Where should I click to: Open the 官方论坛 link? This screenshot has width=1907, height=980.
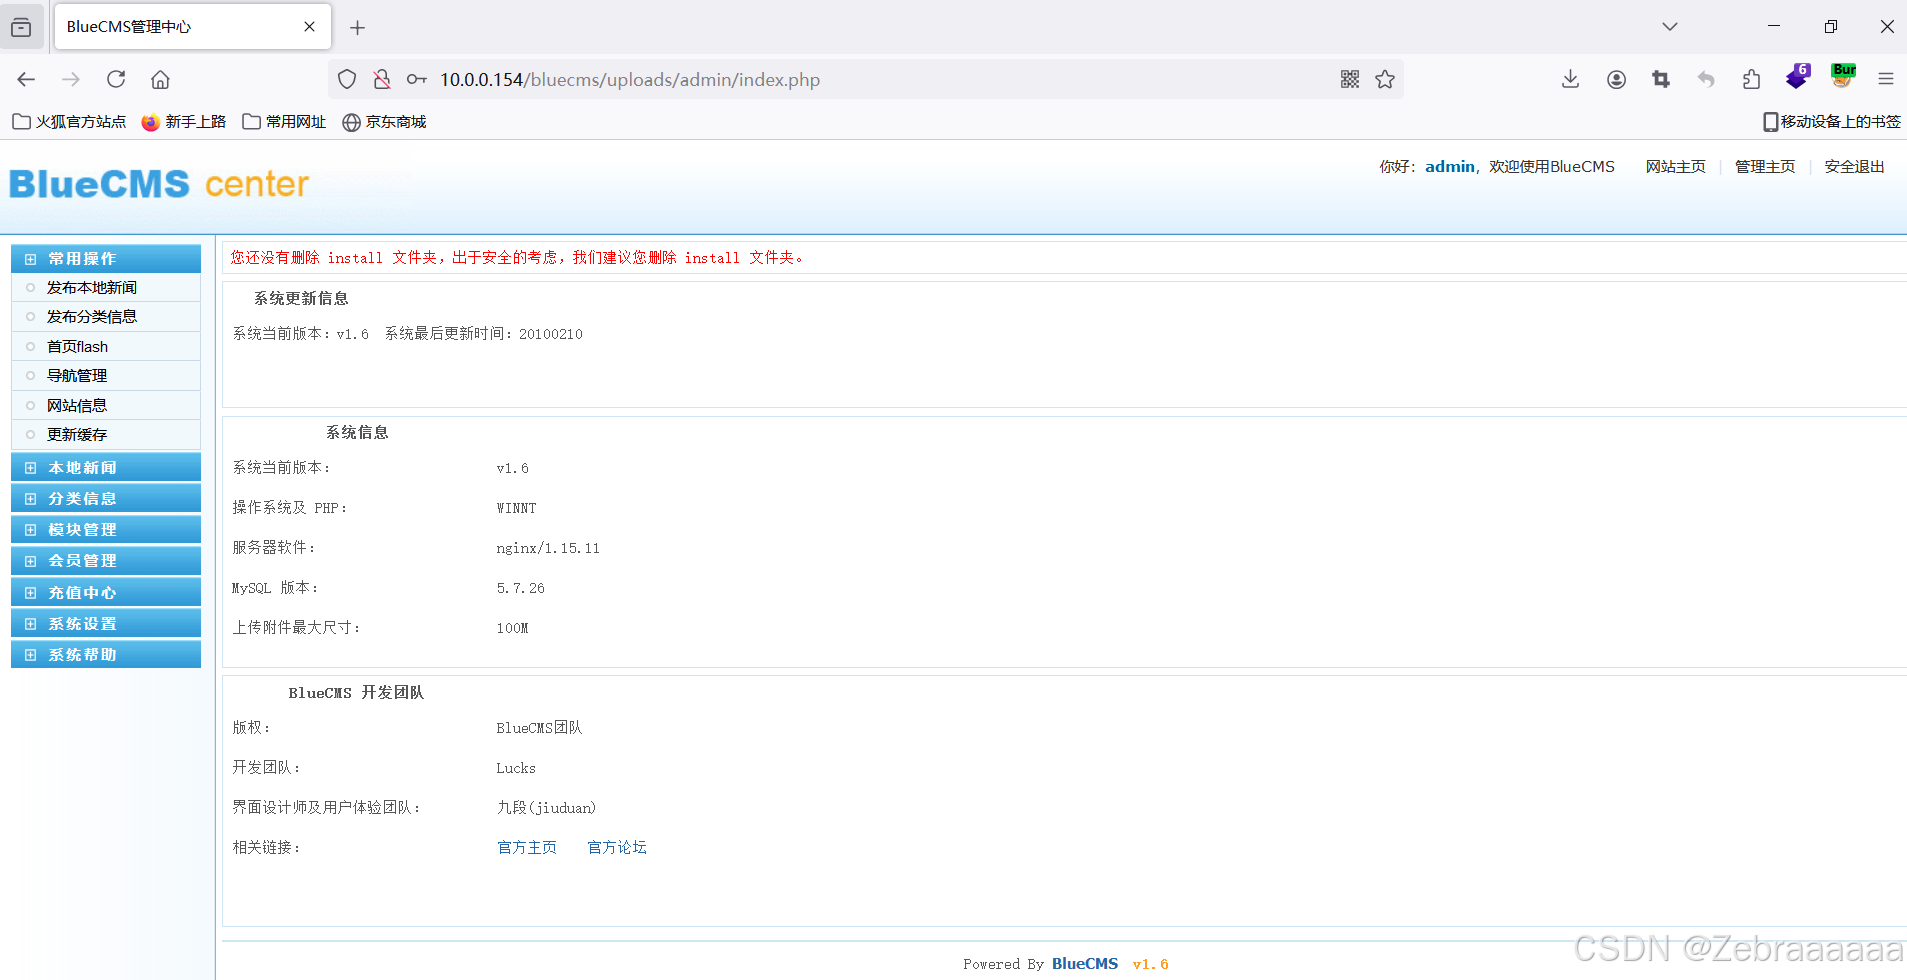[x=617, y=848]
